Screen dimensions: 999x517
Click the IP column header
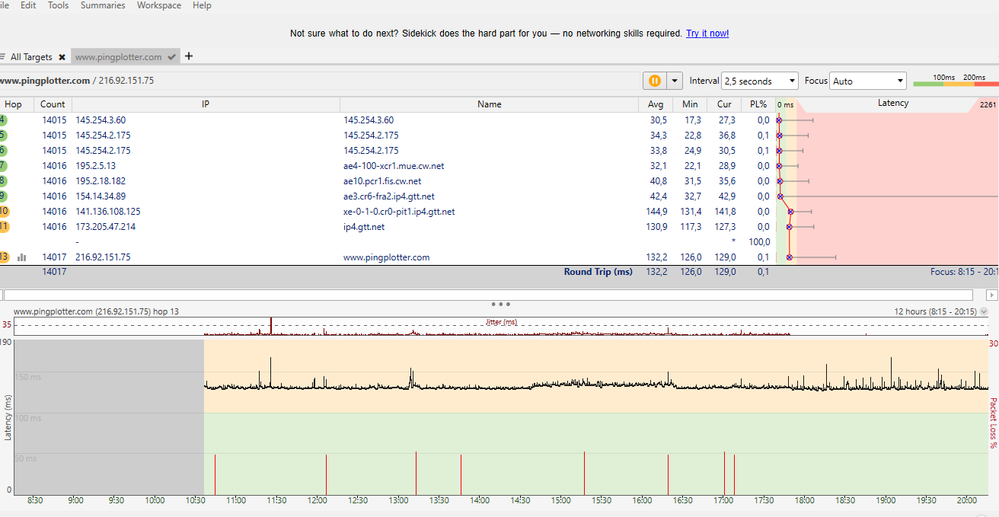pos(206,104)
